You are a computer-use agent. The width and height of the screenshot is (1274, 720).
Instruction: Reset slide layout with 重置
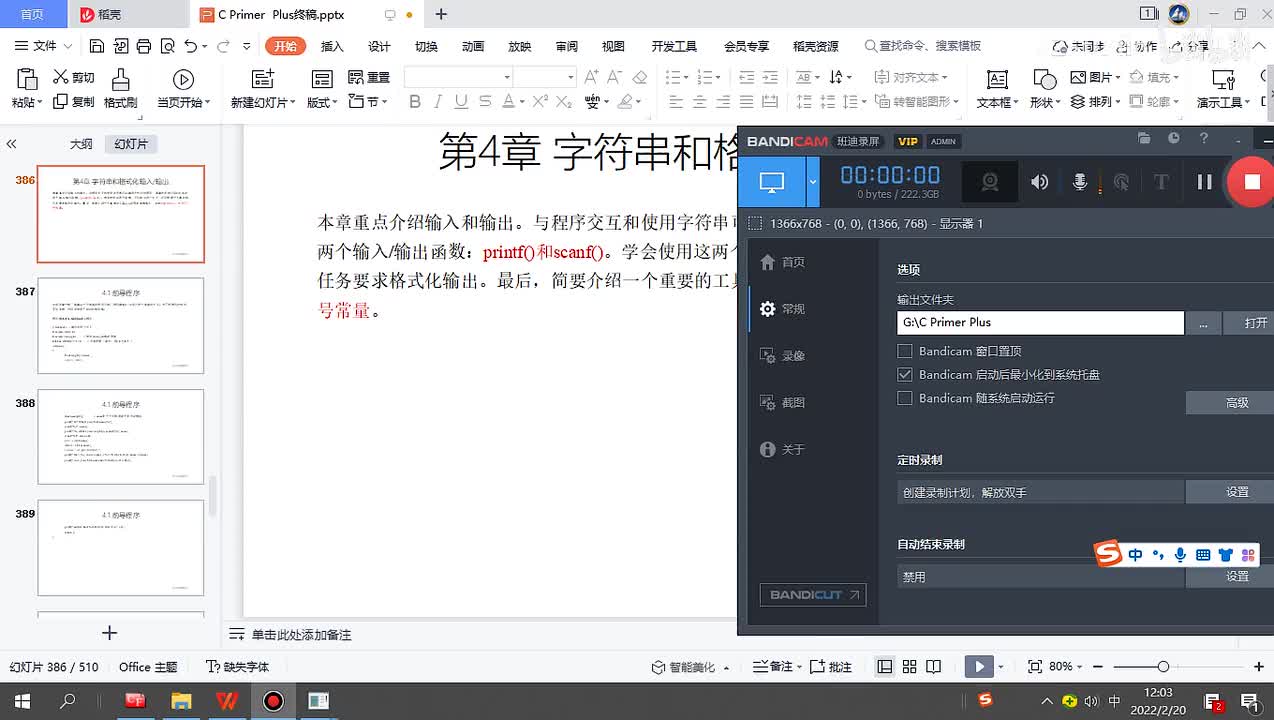pos(369,77)
